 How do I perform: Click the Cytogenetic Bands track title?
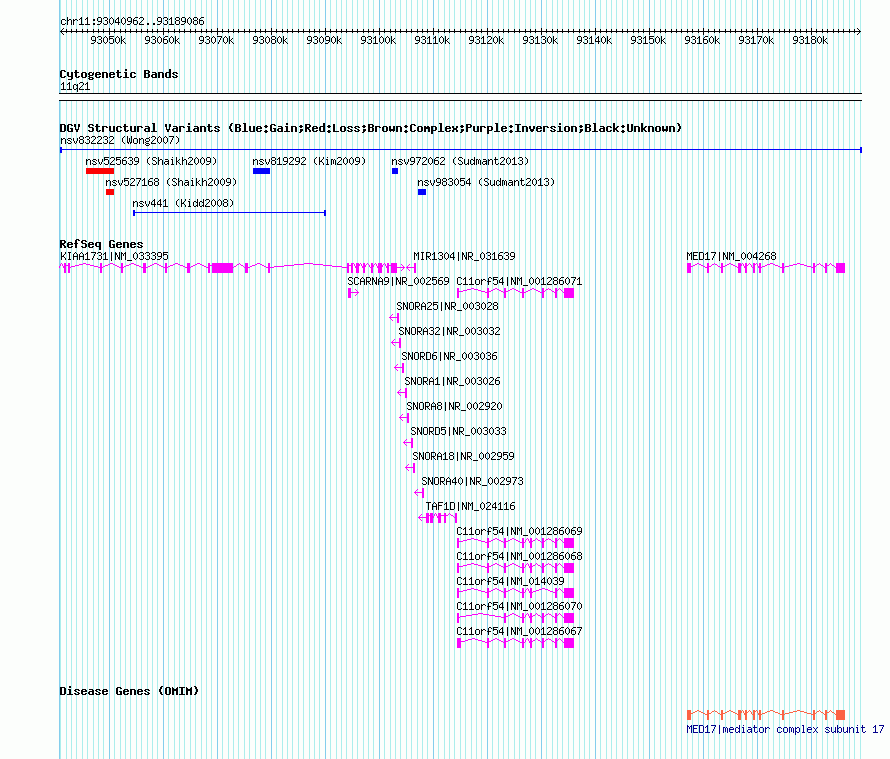point(119,74)
